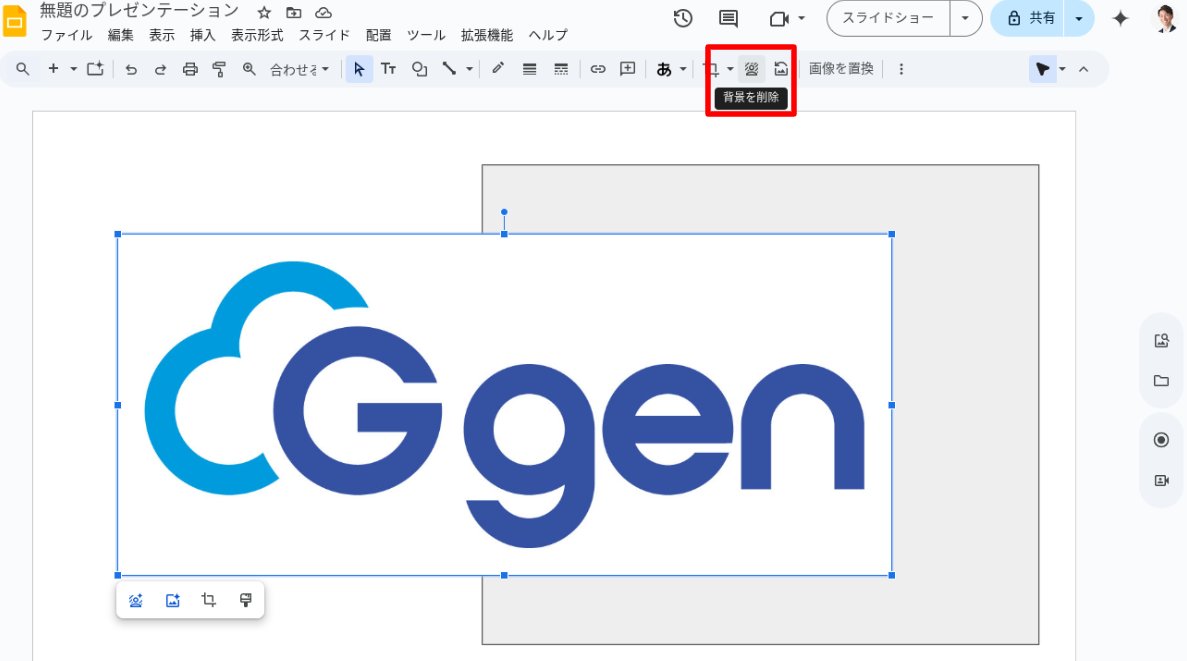The height and width of the screenshot is (661, 1187).
Task: Open Gemini sparkle assistant
Action: (1120, 19)
